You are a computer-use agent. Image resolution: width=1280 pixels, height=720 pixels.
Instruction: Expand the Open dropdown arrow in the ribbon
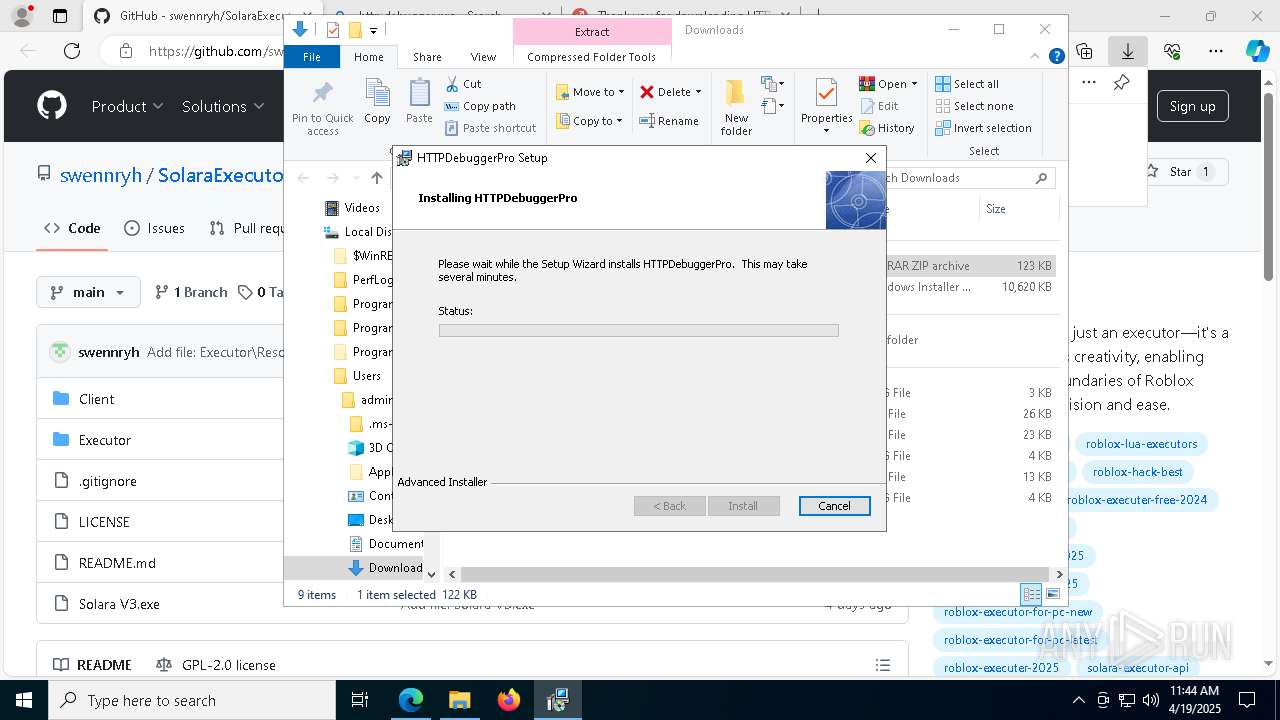tap(914, 84)
